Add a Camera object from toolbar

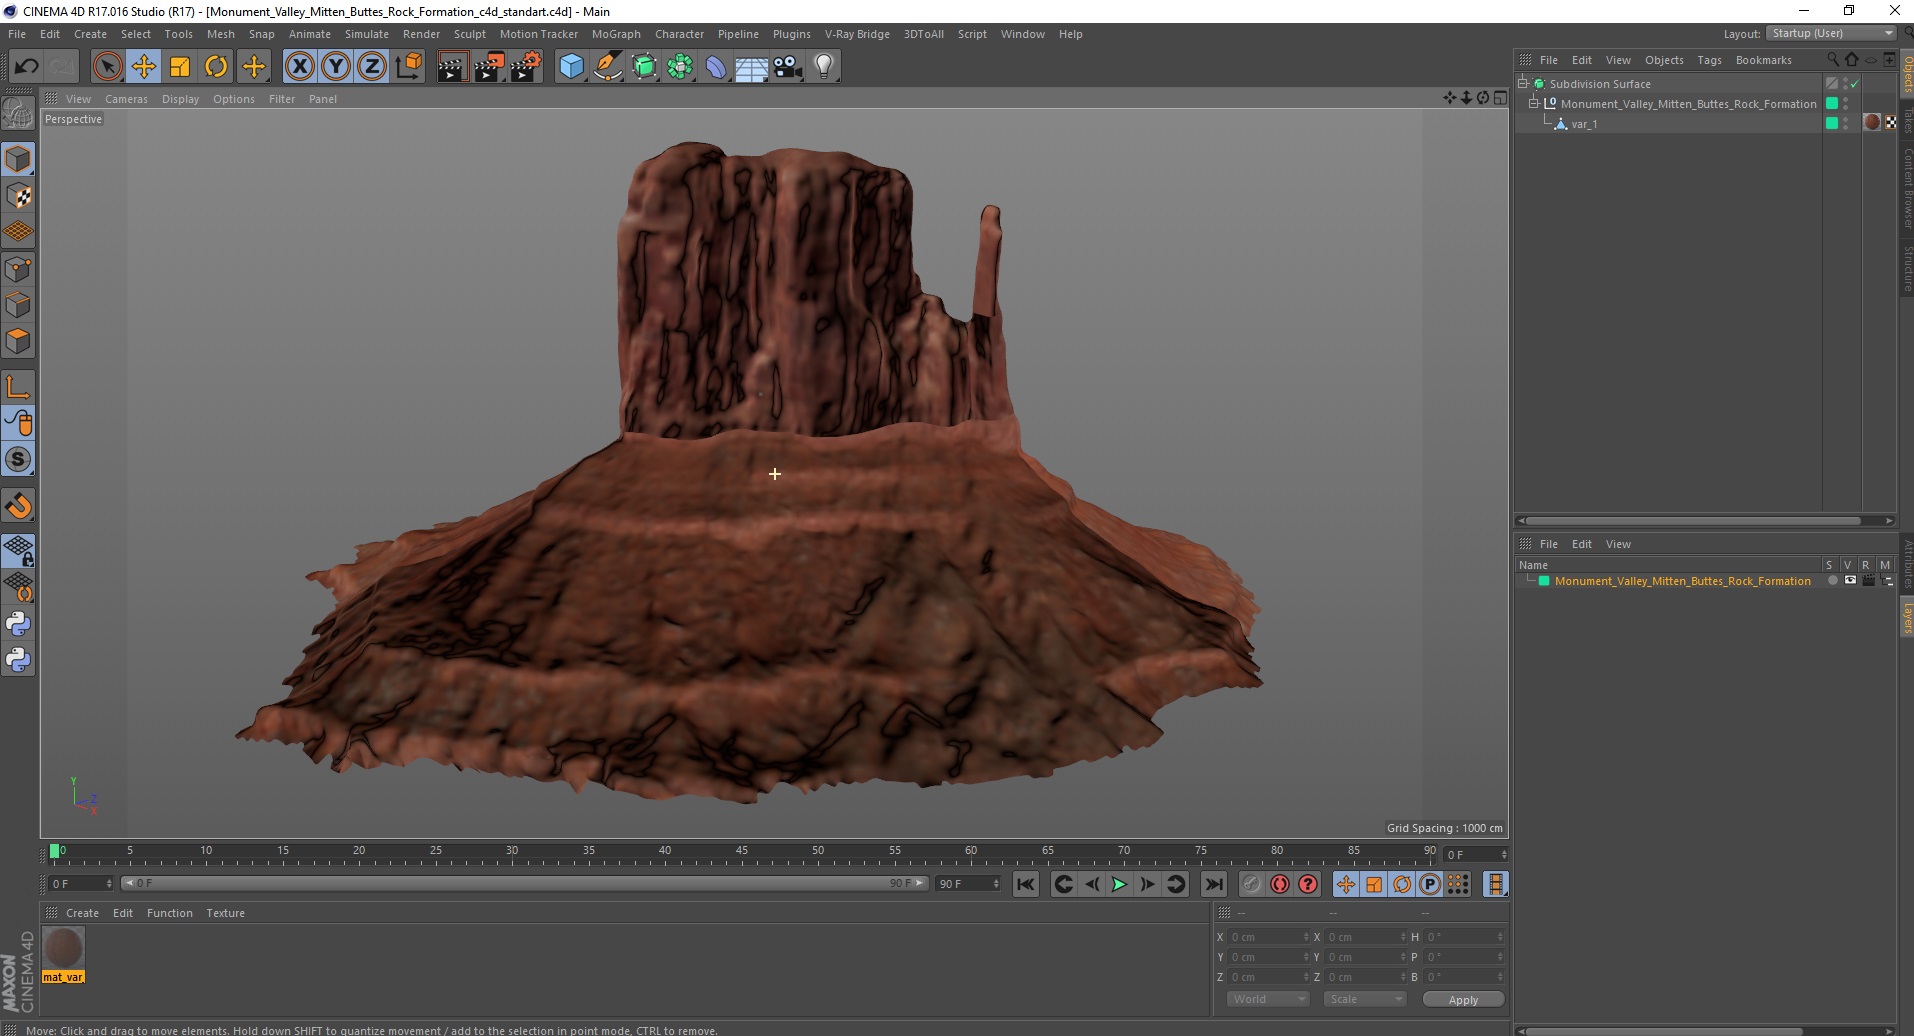click(x=788, y=67)
